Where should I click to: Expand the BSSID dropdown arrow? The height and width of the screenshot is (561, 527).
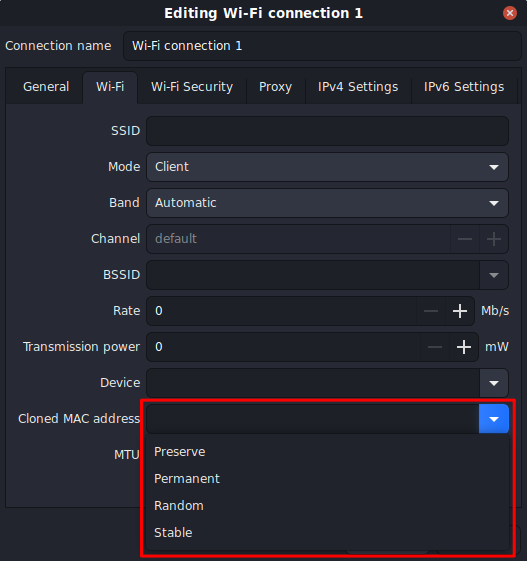coord(494,275)
